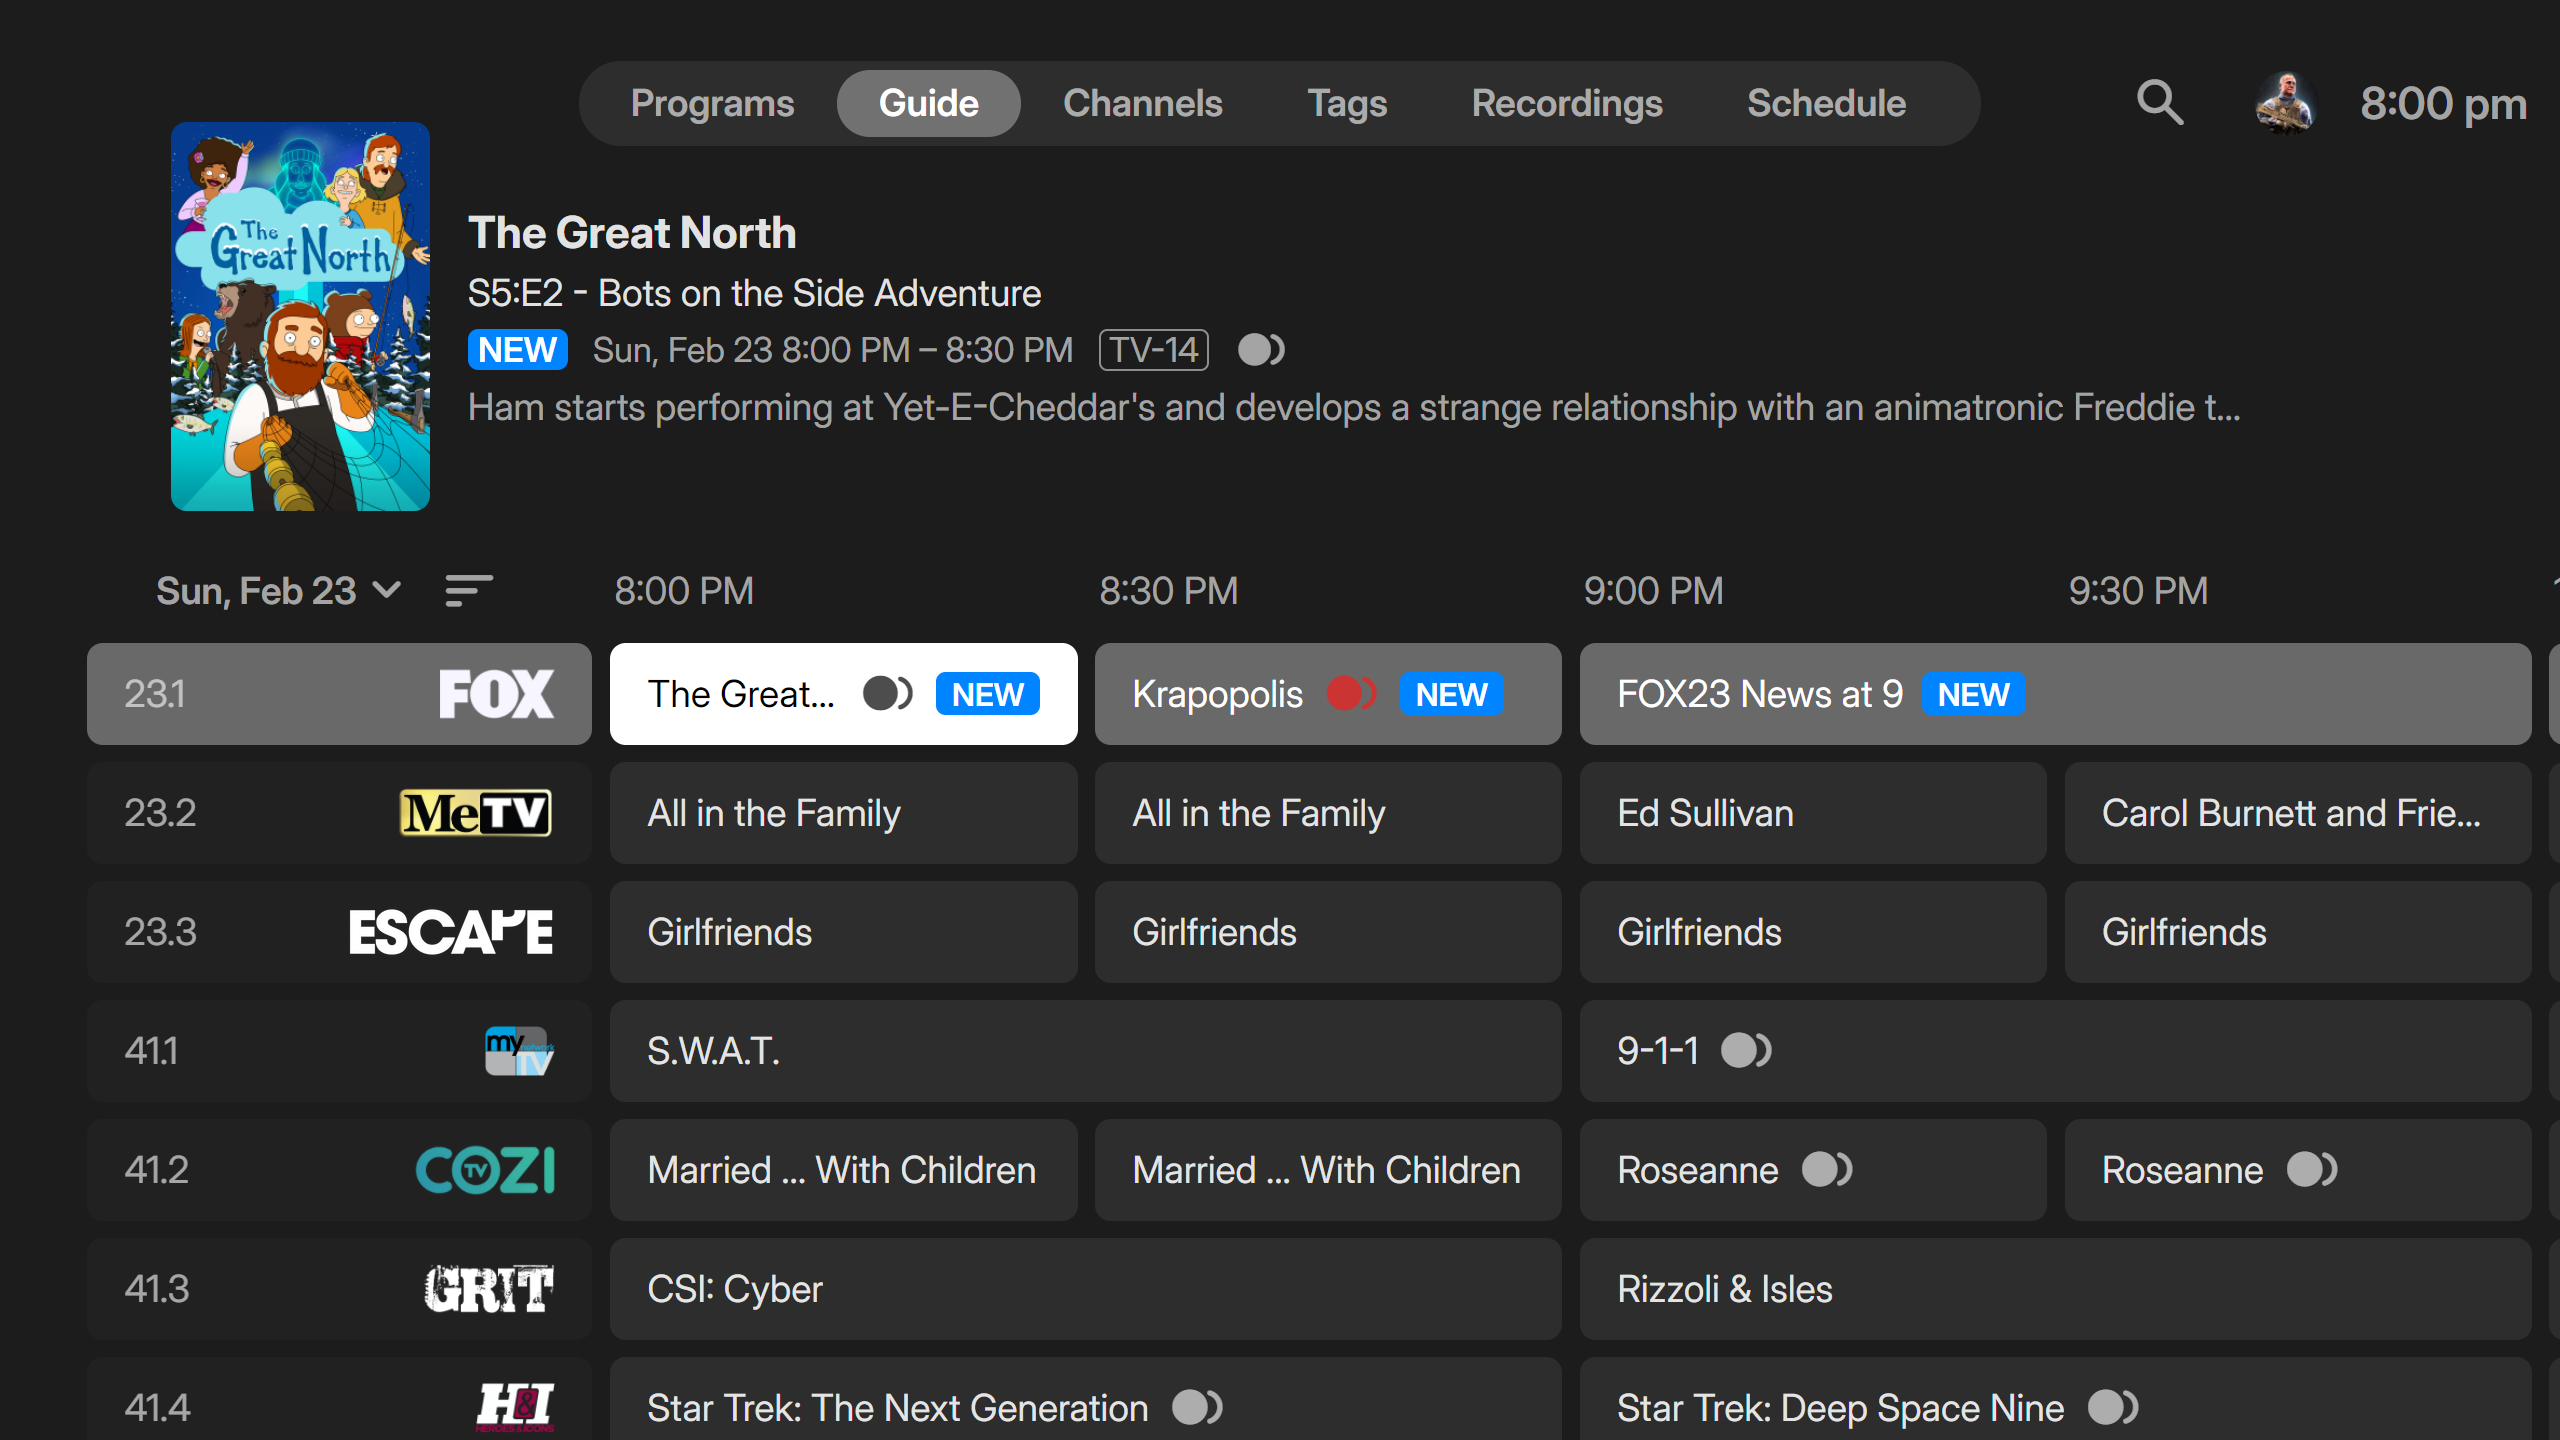Viewport: 2560px width, 1440px height.
Task: Select FOX23 News at 9 program
Action: click(x=1760, y=694)
